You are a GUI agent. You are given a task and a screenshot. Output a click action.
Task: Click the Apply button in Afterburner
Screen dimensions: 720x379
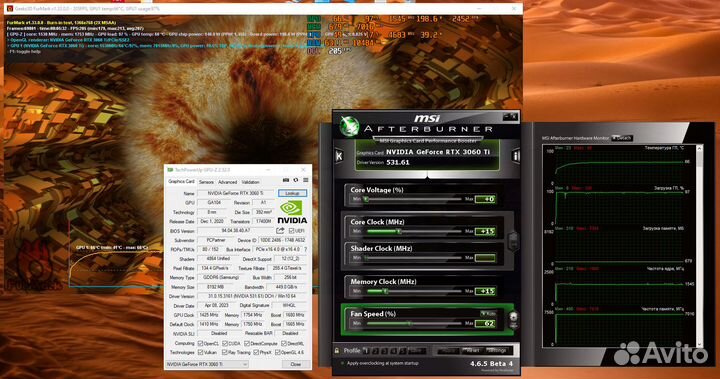[x=448, y=351]
